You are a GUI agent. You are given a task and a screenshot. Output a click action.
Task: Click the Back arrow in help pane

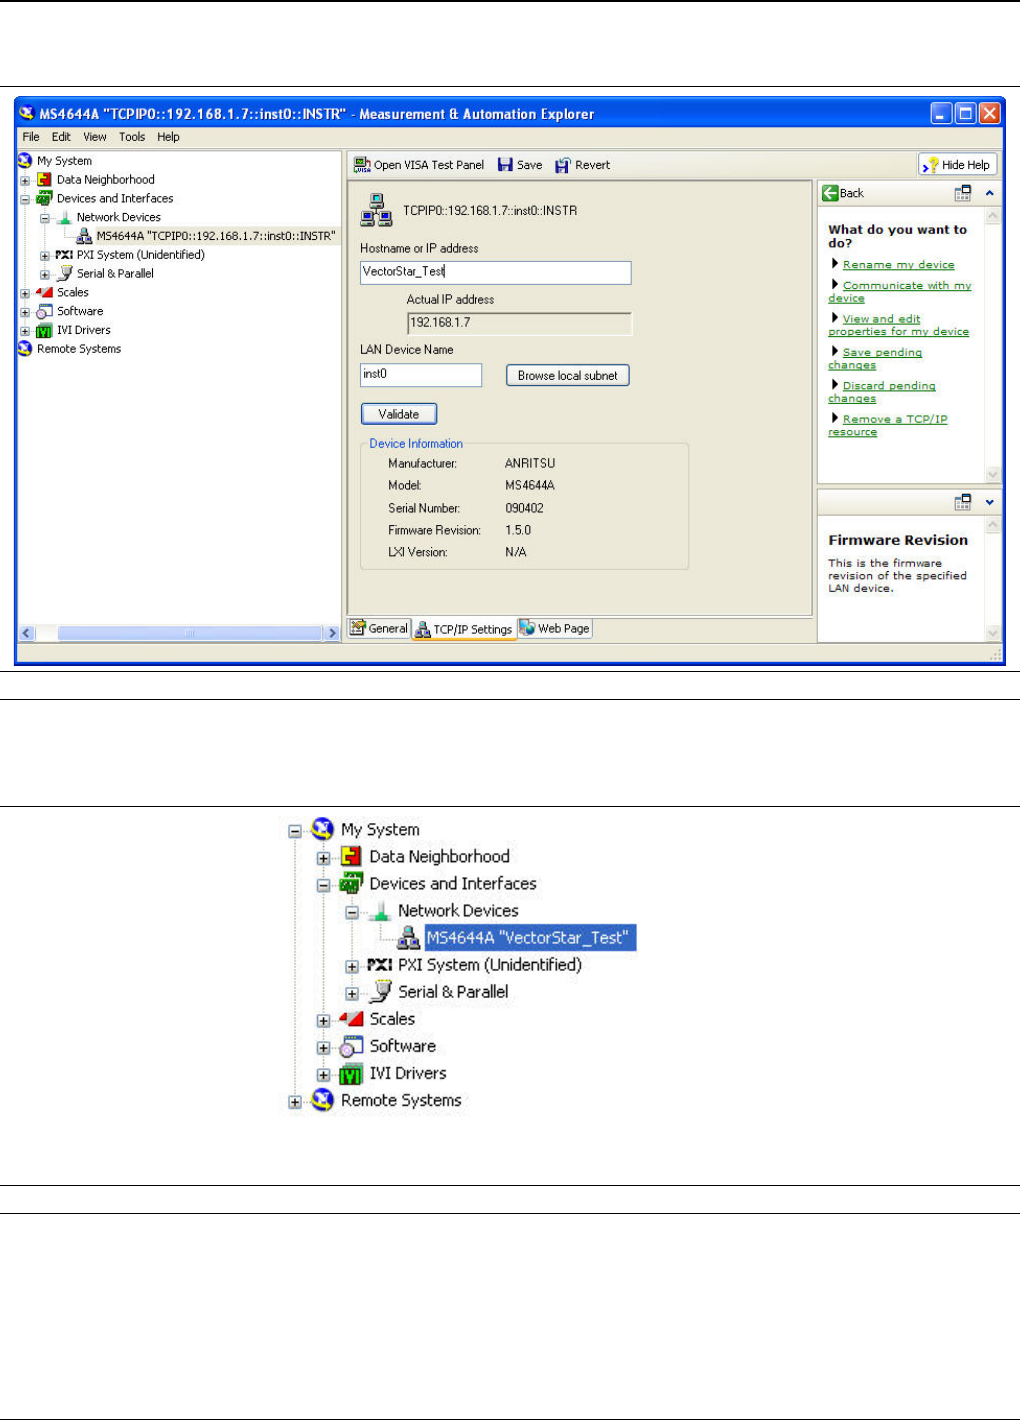click(x=830, y=193)
